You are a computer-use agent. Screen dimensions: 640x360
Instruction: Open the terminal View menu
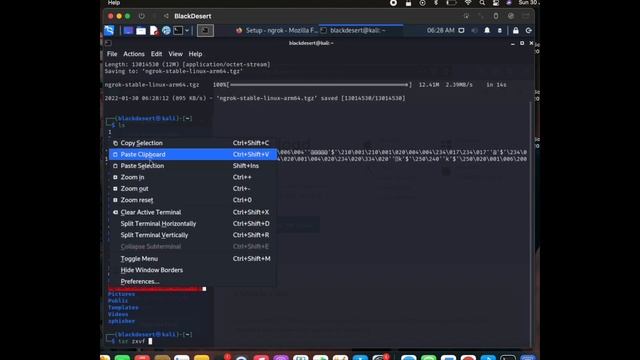[x=176, y=54]
